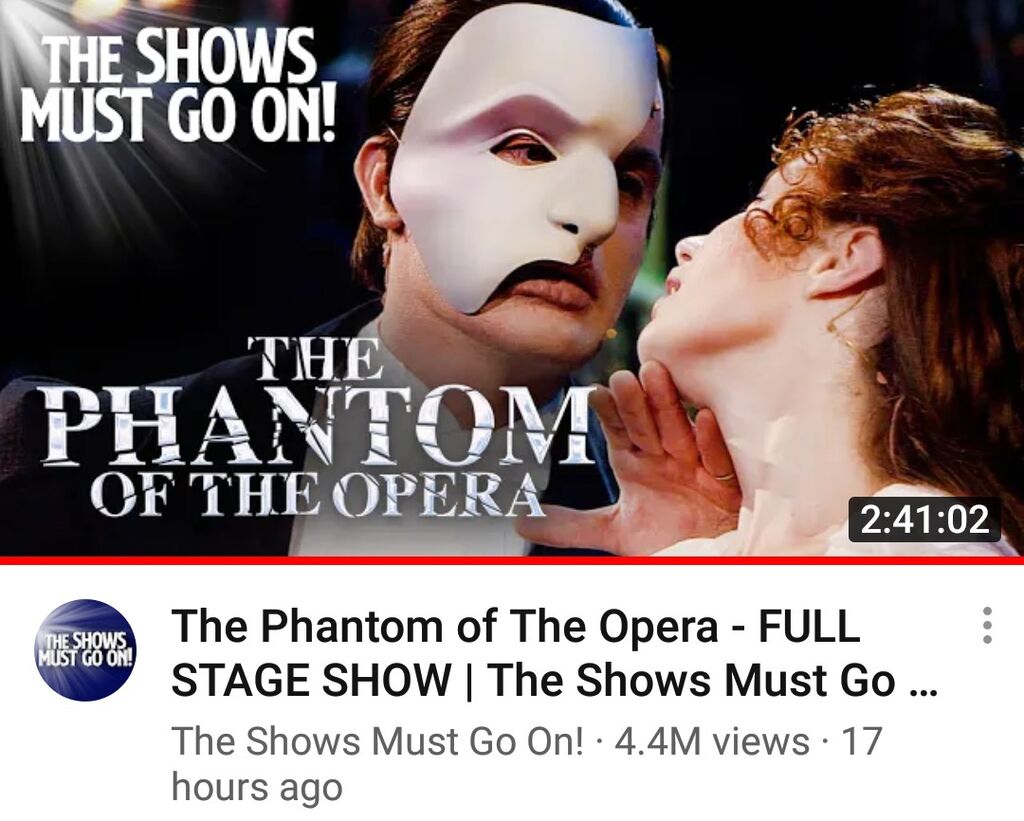1024x821 pixels.
Task: Click the 4.4M views text
Action: click(711, 741)
